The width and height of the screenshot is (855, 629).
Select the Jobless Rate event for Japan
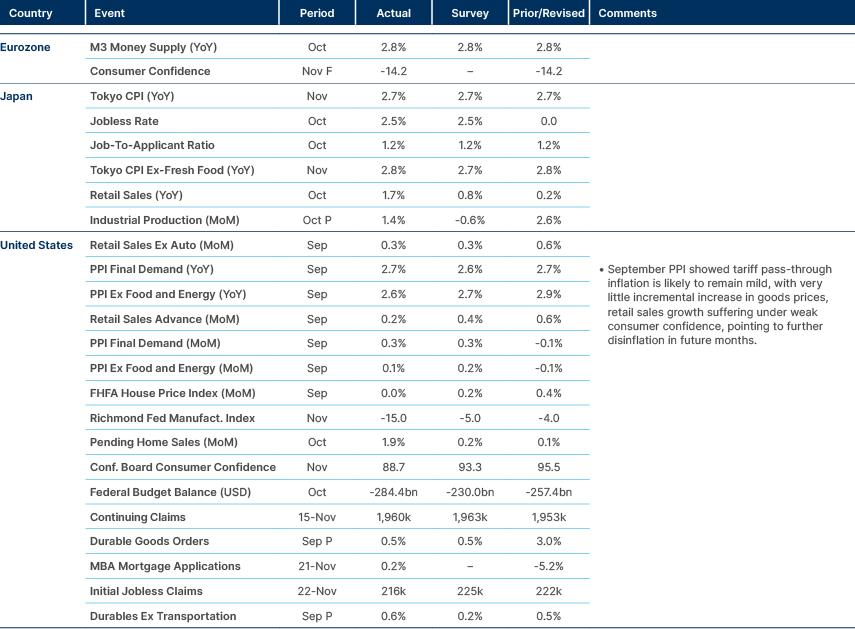tap(123, 121)
